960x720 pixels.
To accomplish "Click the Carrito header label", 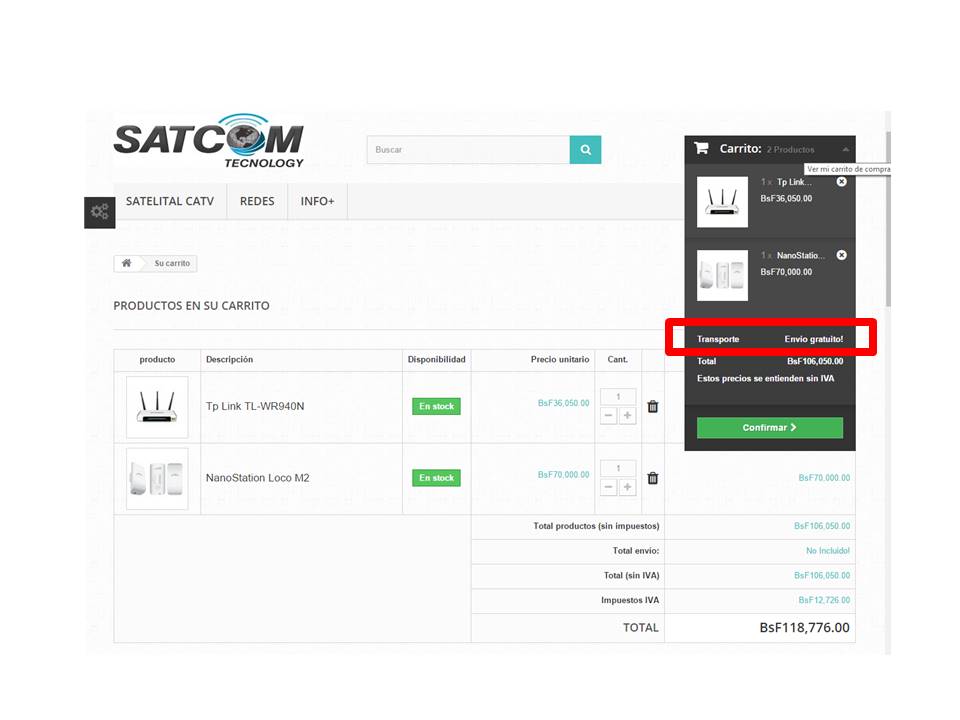I will [x=740, y=149].
